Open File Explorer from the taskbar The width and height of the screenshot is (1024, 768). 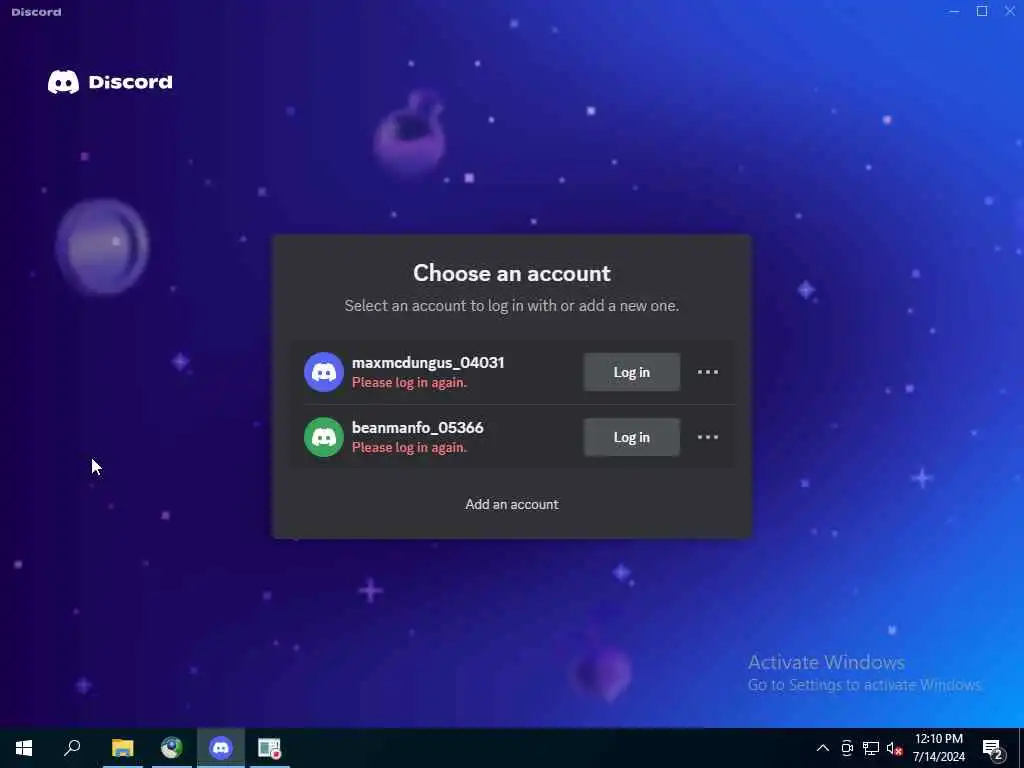pos(122,748)
